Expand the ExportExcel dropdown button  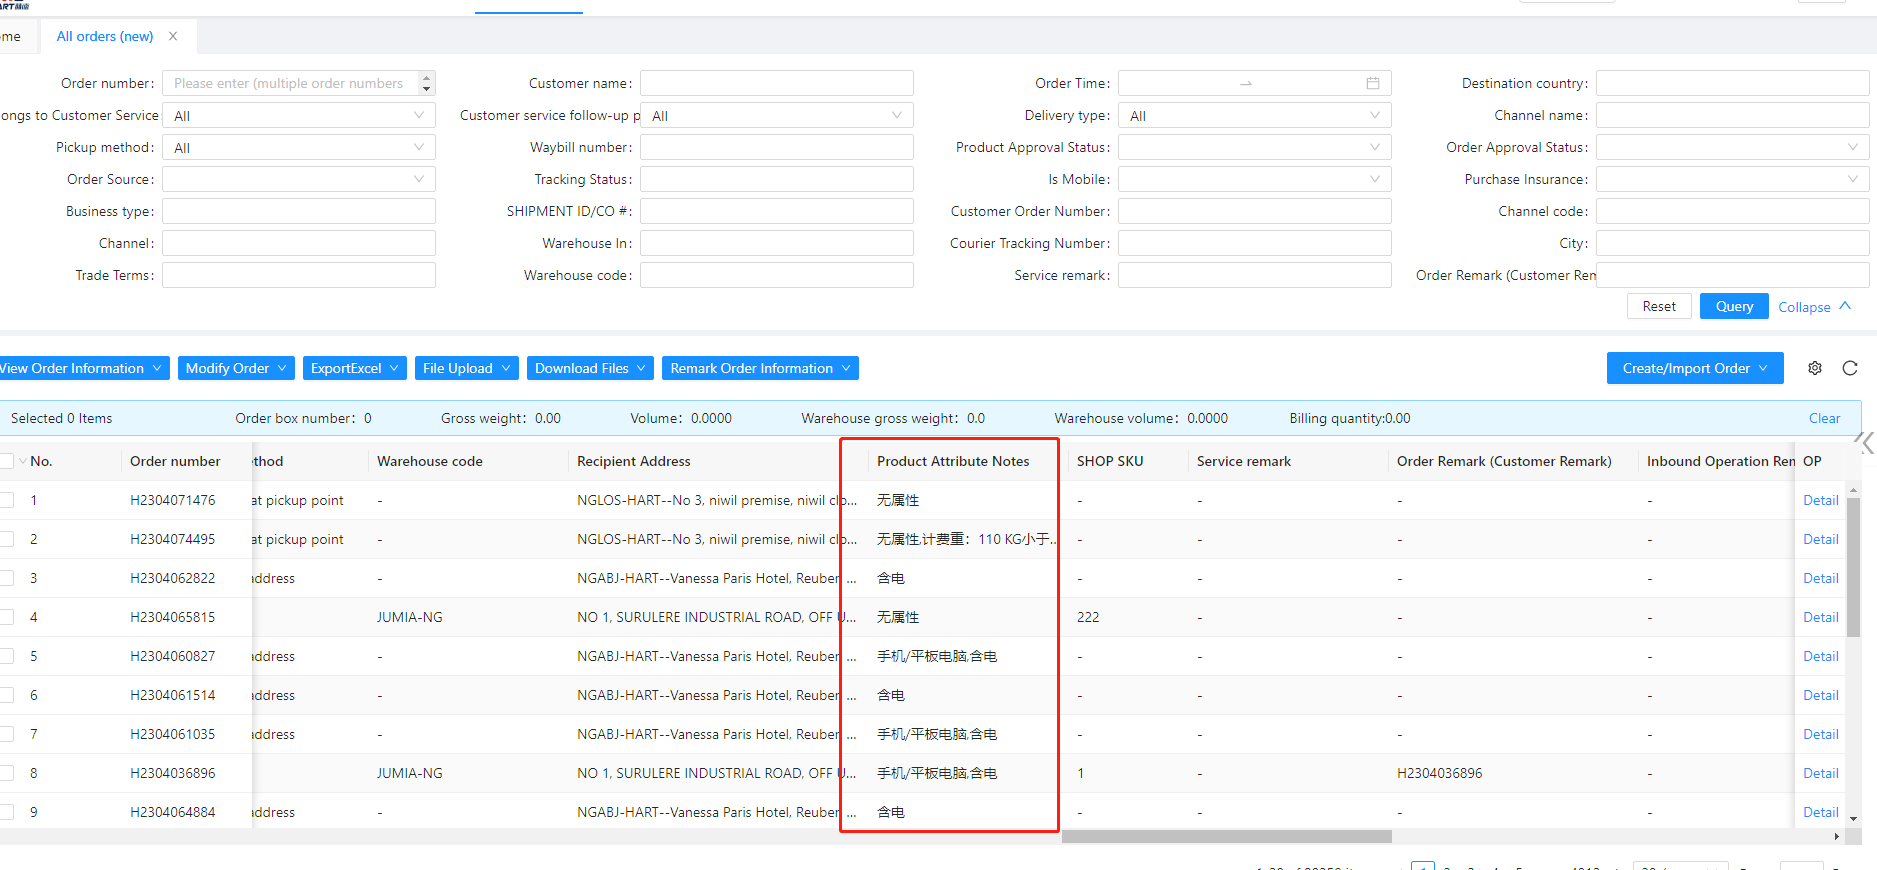[x=354, y=368]
